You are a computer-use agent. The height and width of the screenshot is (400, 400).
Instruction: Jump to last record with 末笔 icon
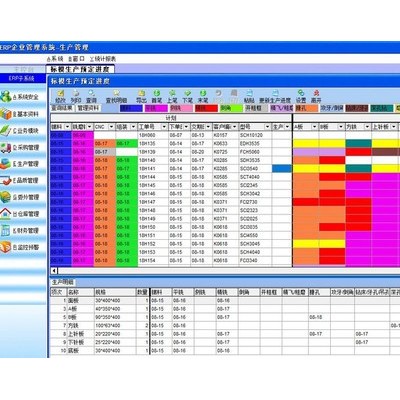[203, 96]
